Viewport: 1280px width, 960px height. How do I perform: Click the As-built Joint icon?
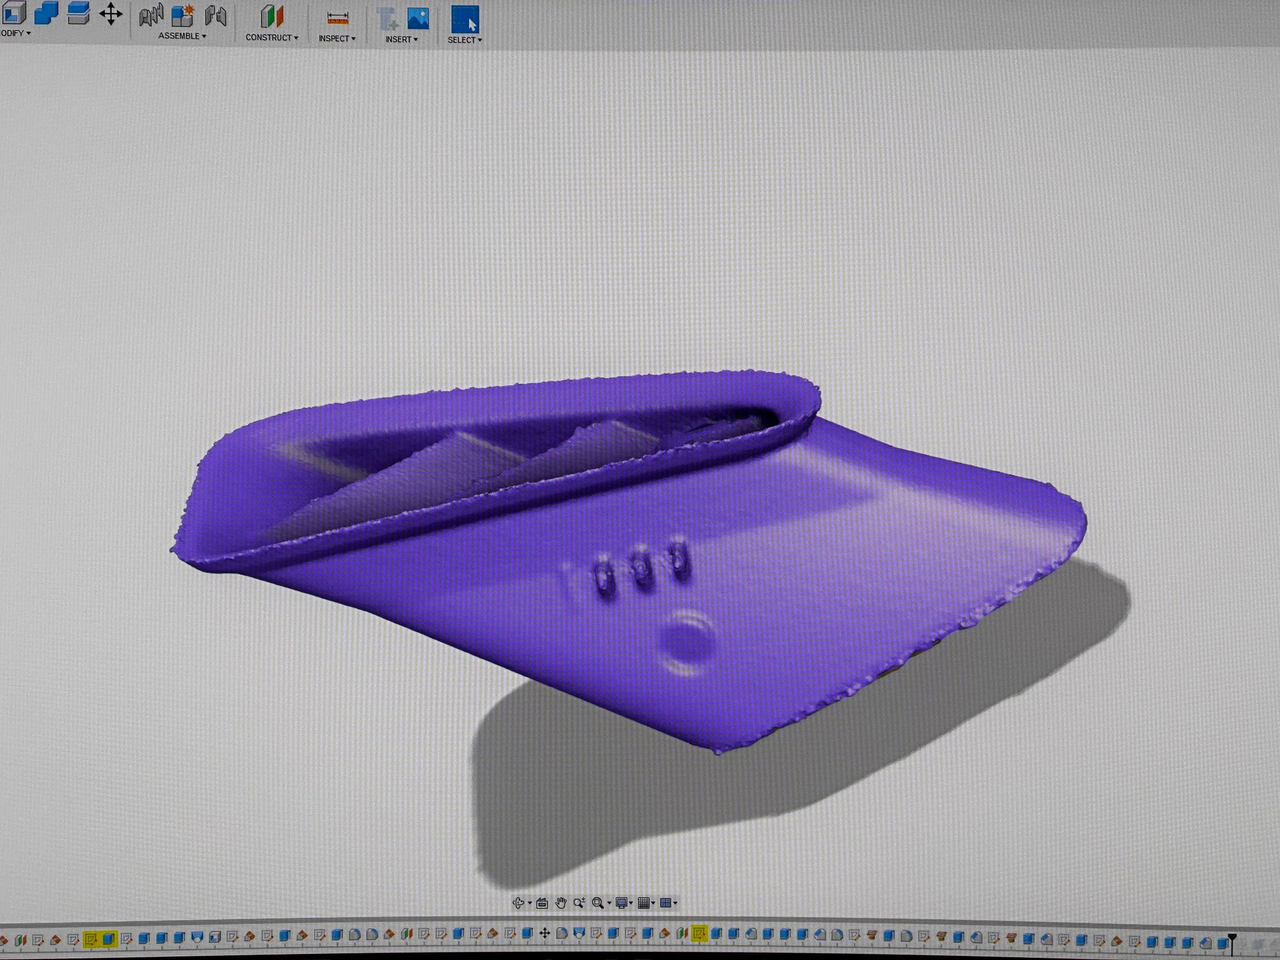215,15
